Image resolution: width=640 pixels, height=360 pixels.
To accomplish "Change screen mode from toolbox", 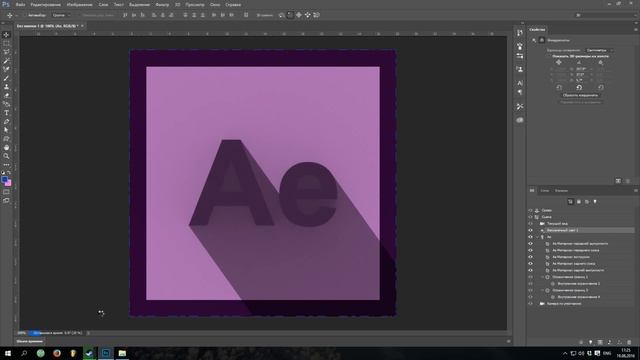I will pos(6,200).
